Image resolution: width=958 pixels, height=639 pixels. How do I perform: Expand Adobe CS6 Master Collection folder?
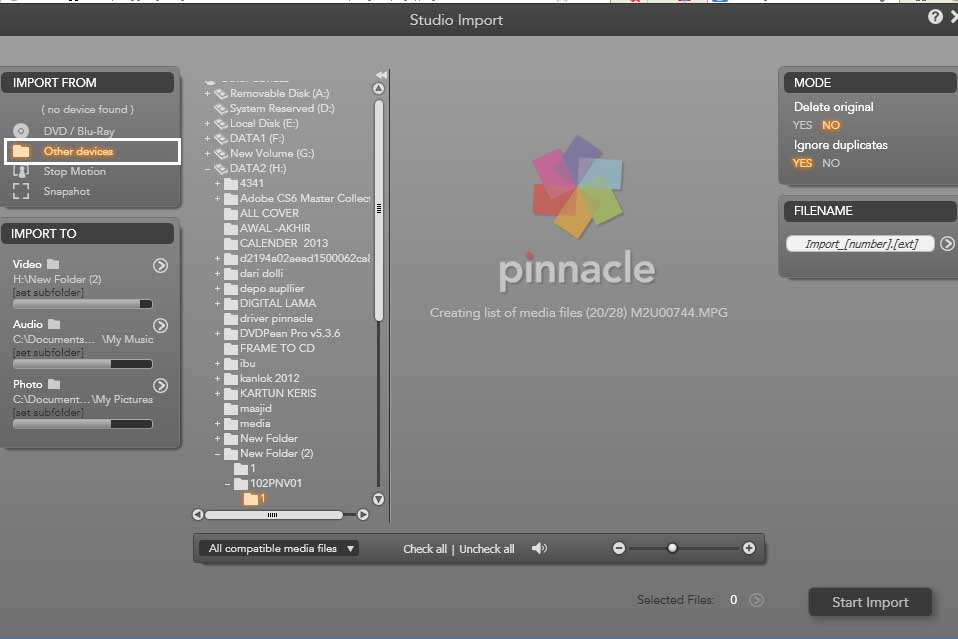pyautogui.click(x=217, y=199)
